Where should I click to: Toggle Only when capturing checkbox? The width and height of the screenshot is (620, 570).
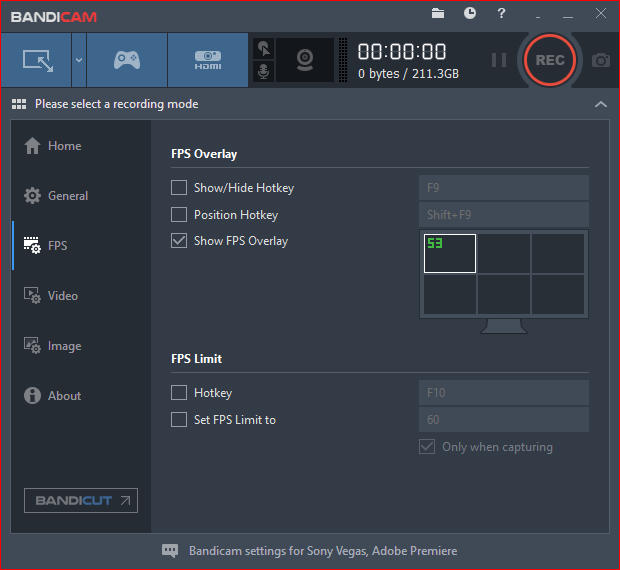pos(427,447)
